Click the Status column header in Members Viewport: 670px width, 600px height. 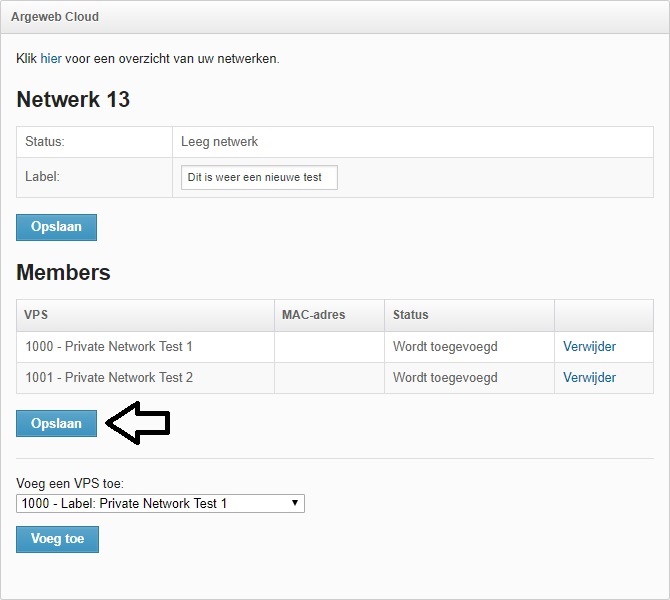469,315
